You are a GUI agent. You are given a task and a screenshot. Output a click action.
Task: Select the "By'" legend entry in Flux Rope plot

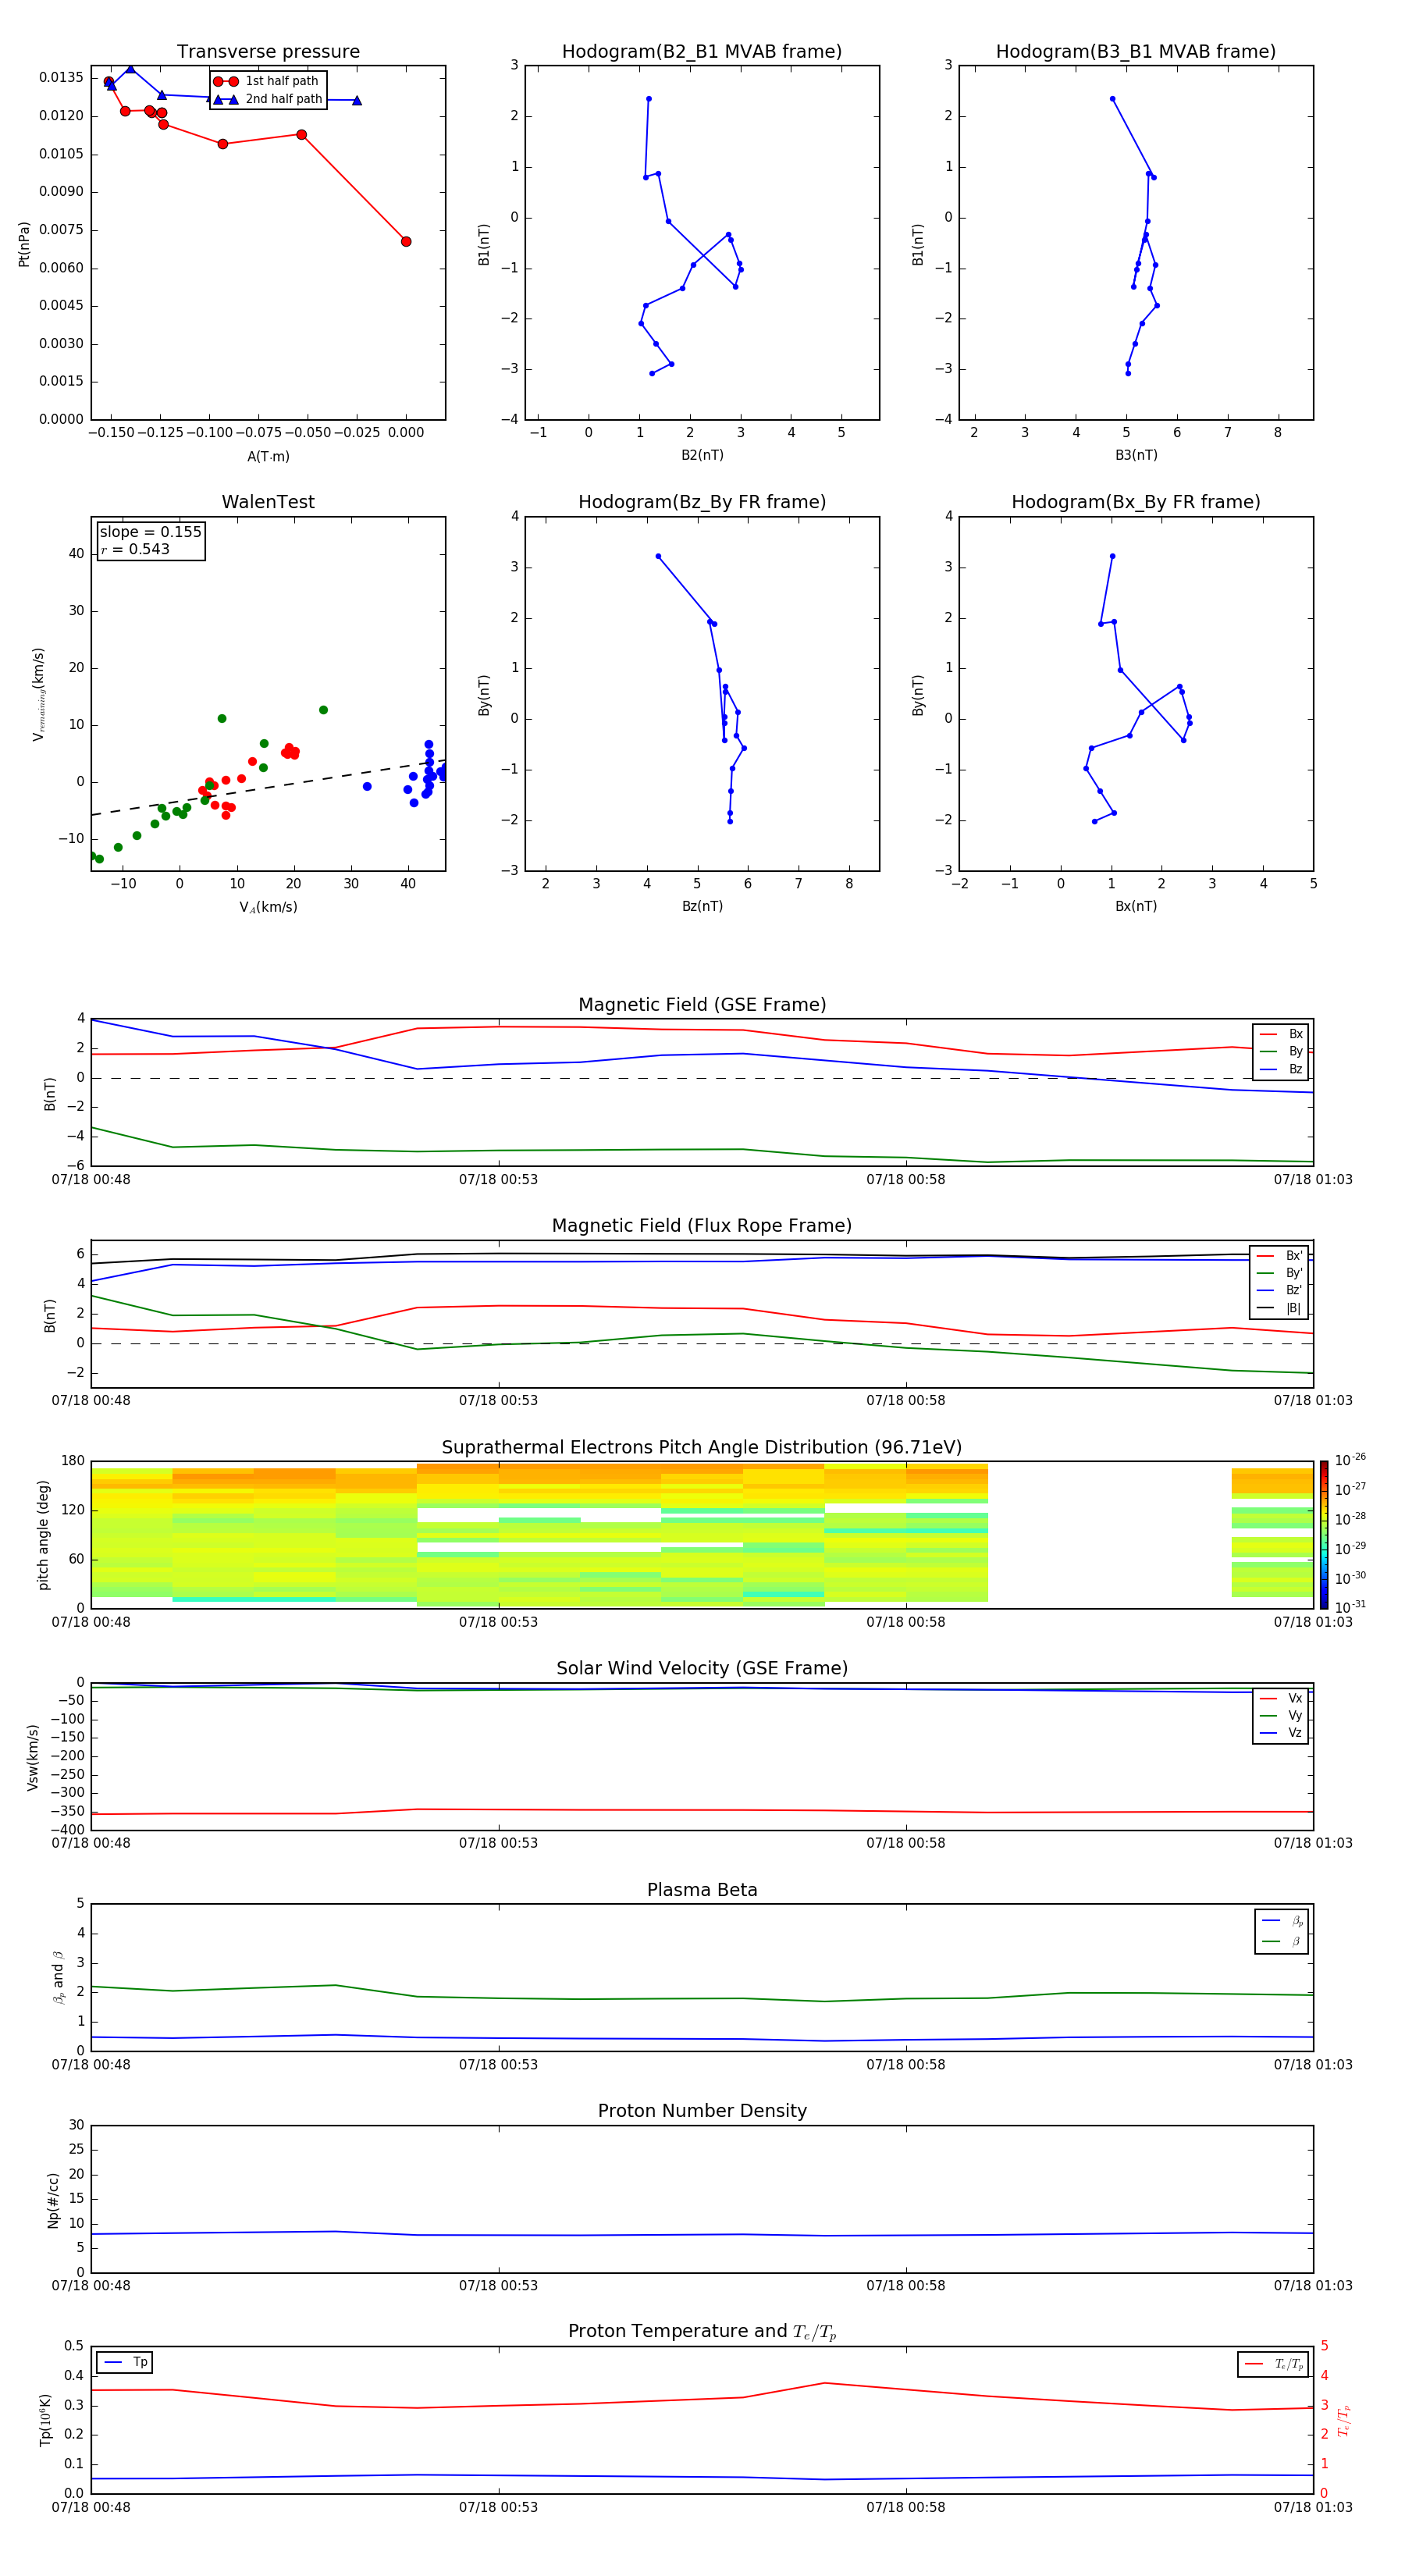tap(1280, 1273)
